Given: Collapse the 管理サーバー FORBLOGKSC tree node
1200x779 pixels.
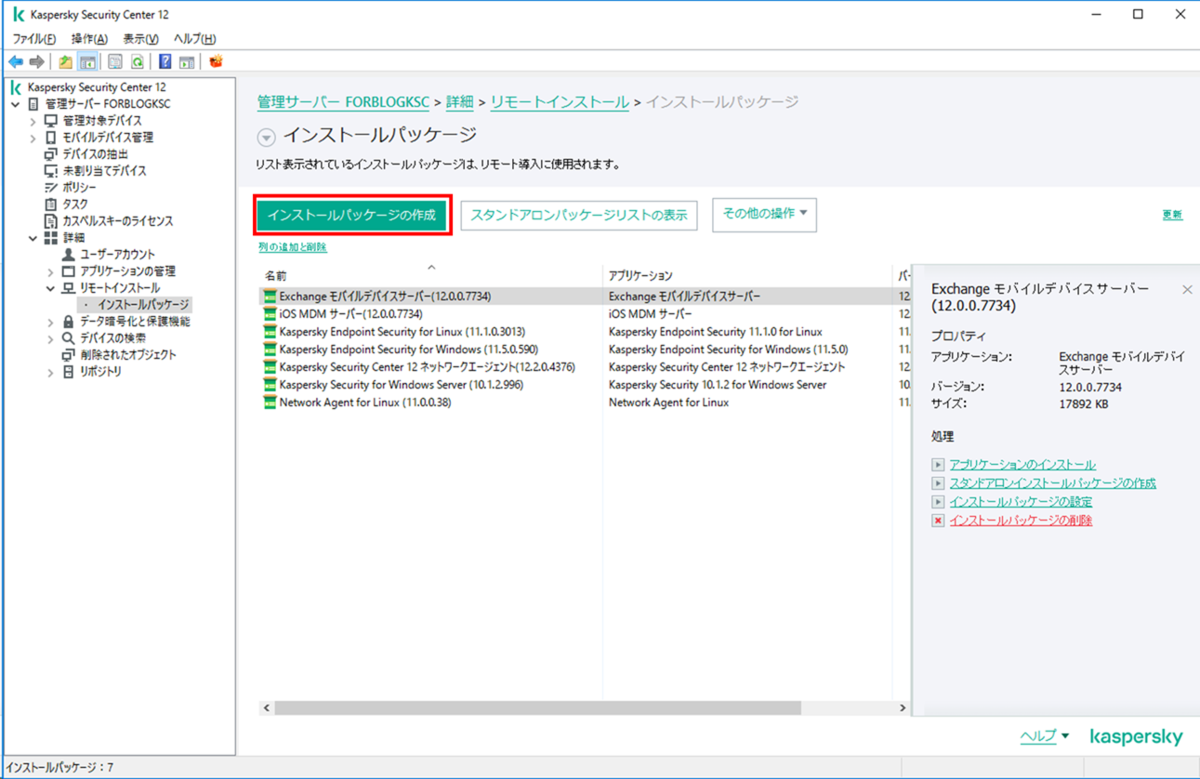Looking at the screenshot, I should tap(15, 104).
